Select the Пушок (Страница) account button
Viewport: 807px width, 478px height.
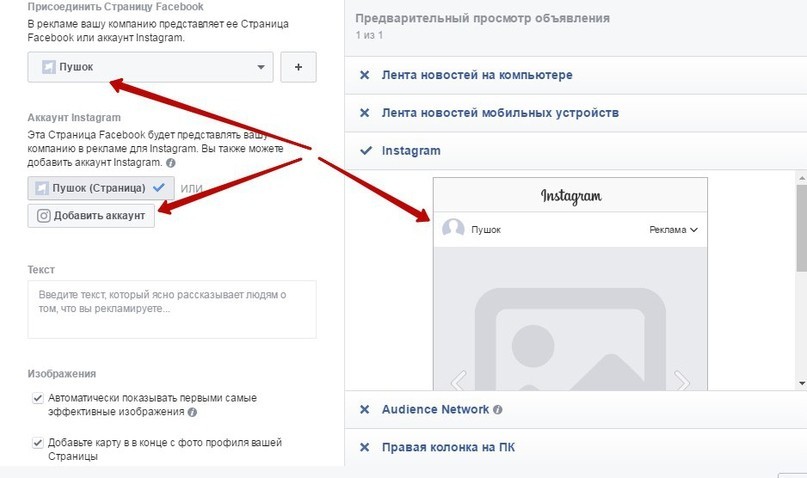(101, 188)
